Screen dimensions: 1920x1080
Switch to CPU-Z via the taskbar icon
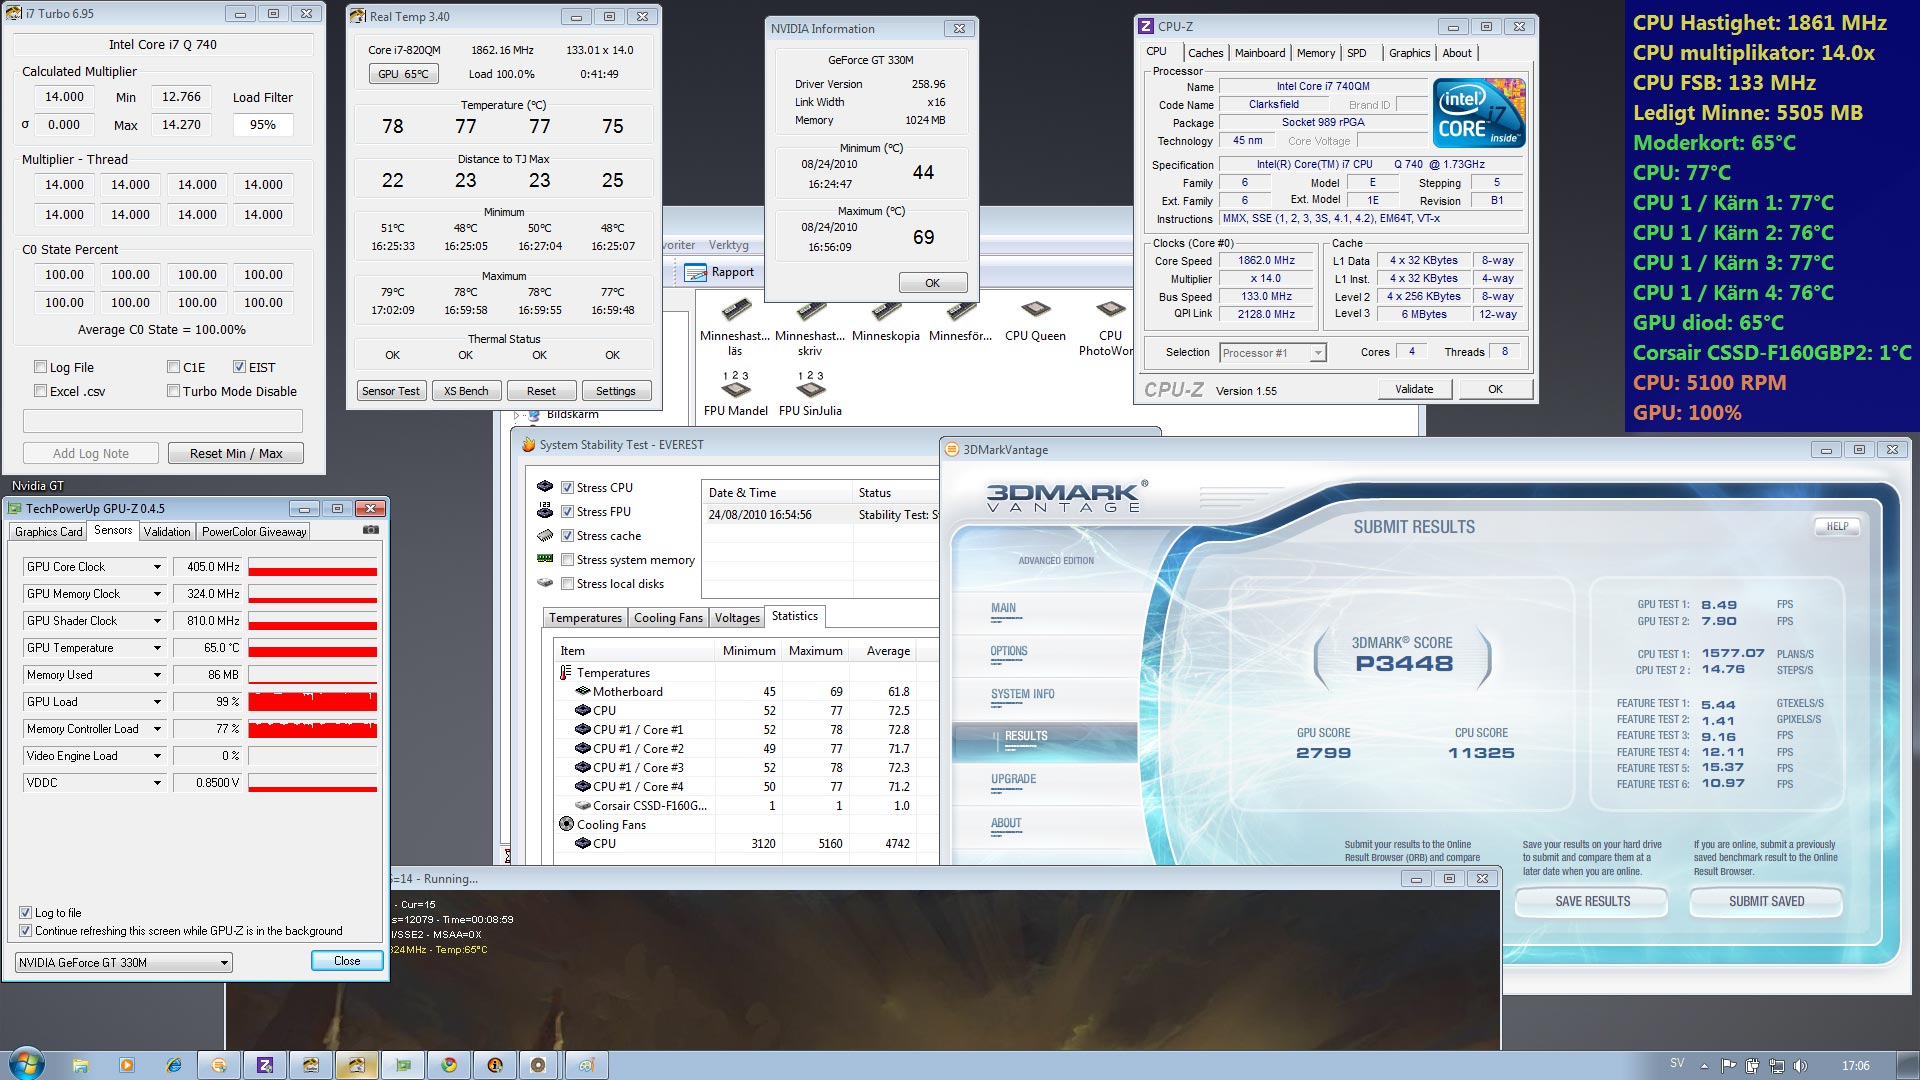pyautogui.click(x=265, y=1065)
